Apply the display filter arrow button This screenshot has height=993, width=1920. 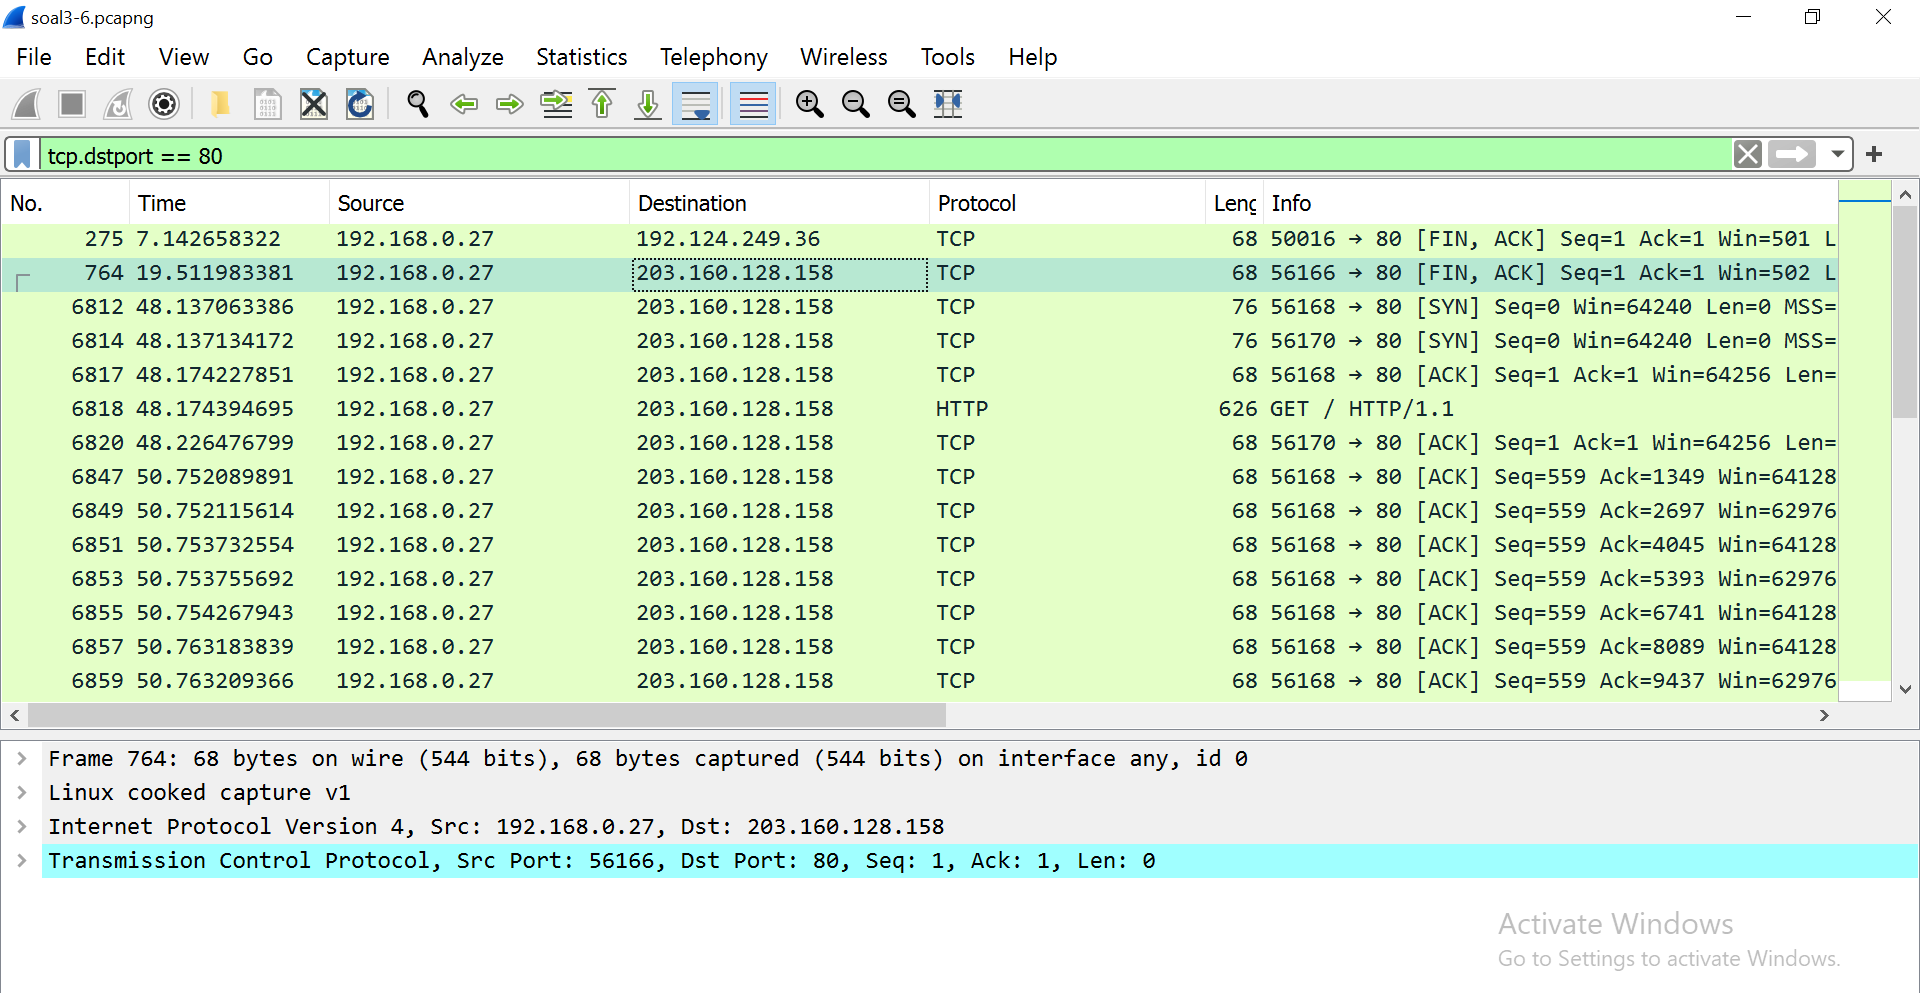[1792, 155]
